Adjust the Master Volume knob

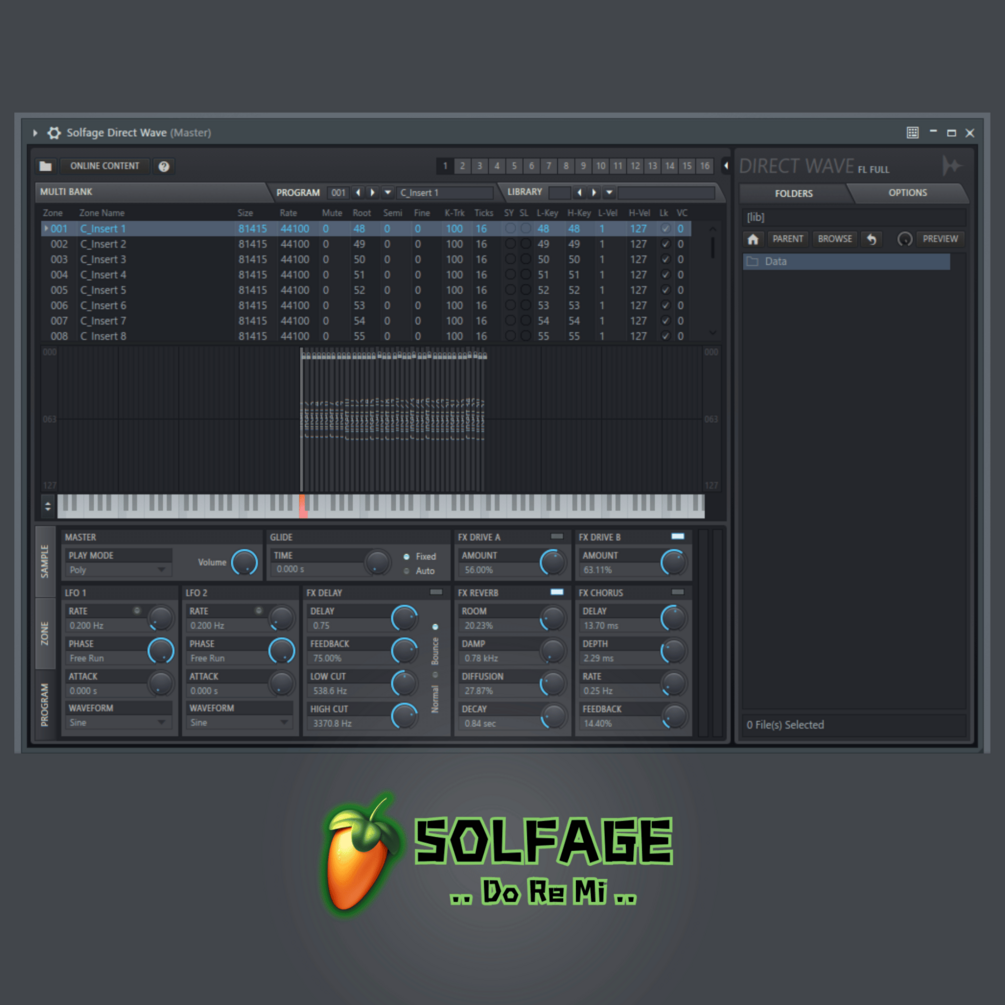pos(244,562)
